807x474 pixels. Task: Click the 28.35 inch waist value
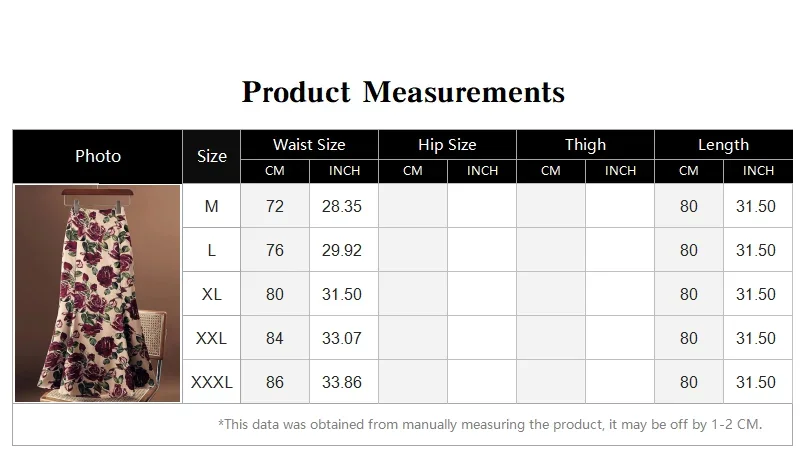click(x=342, y=206)
